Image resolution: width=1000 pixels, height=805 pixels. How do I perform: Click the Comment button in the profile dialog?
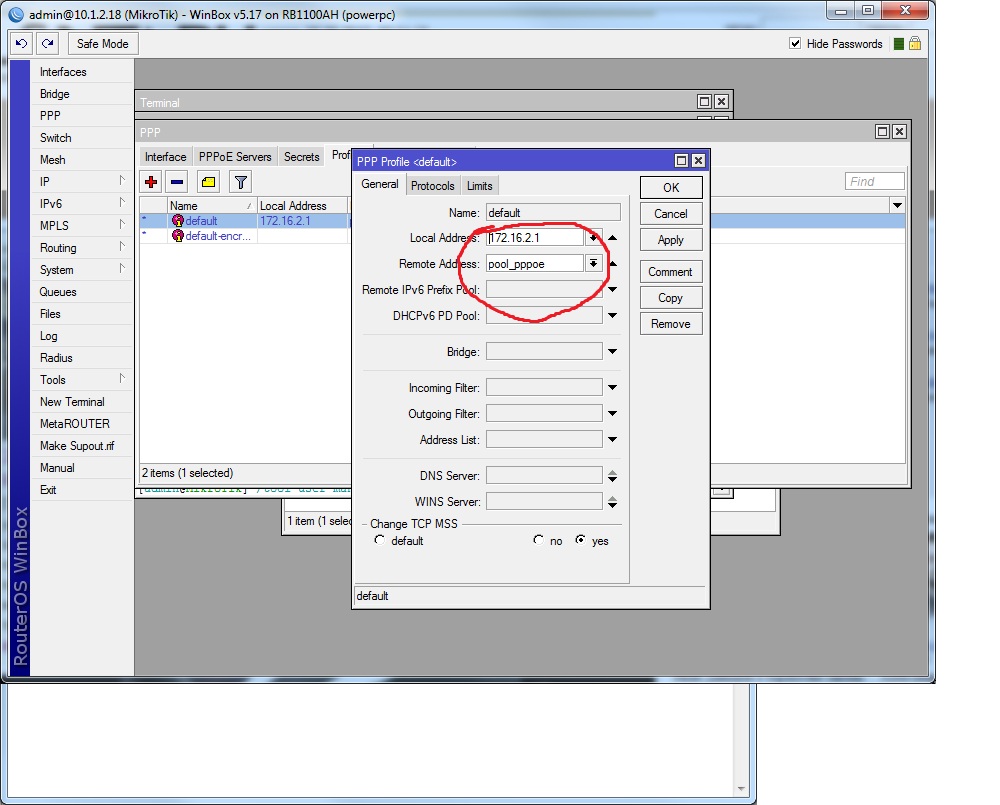[x=671, y=272]
